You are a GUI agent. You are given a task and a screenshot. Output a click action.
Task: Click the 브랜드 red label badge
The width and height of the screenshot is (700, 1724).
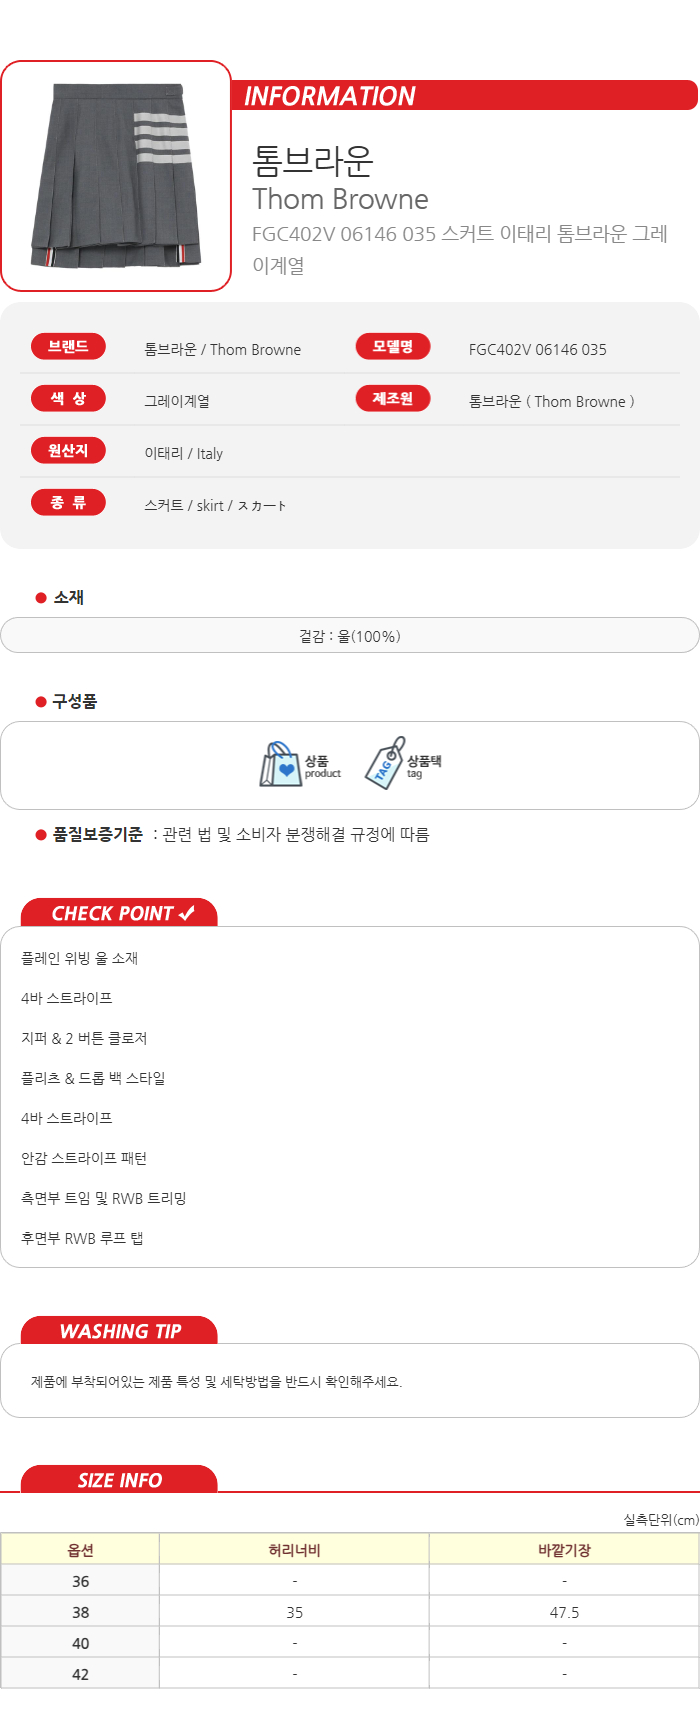pyautogui.click(x=68, y=347)
